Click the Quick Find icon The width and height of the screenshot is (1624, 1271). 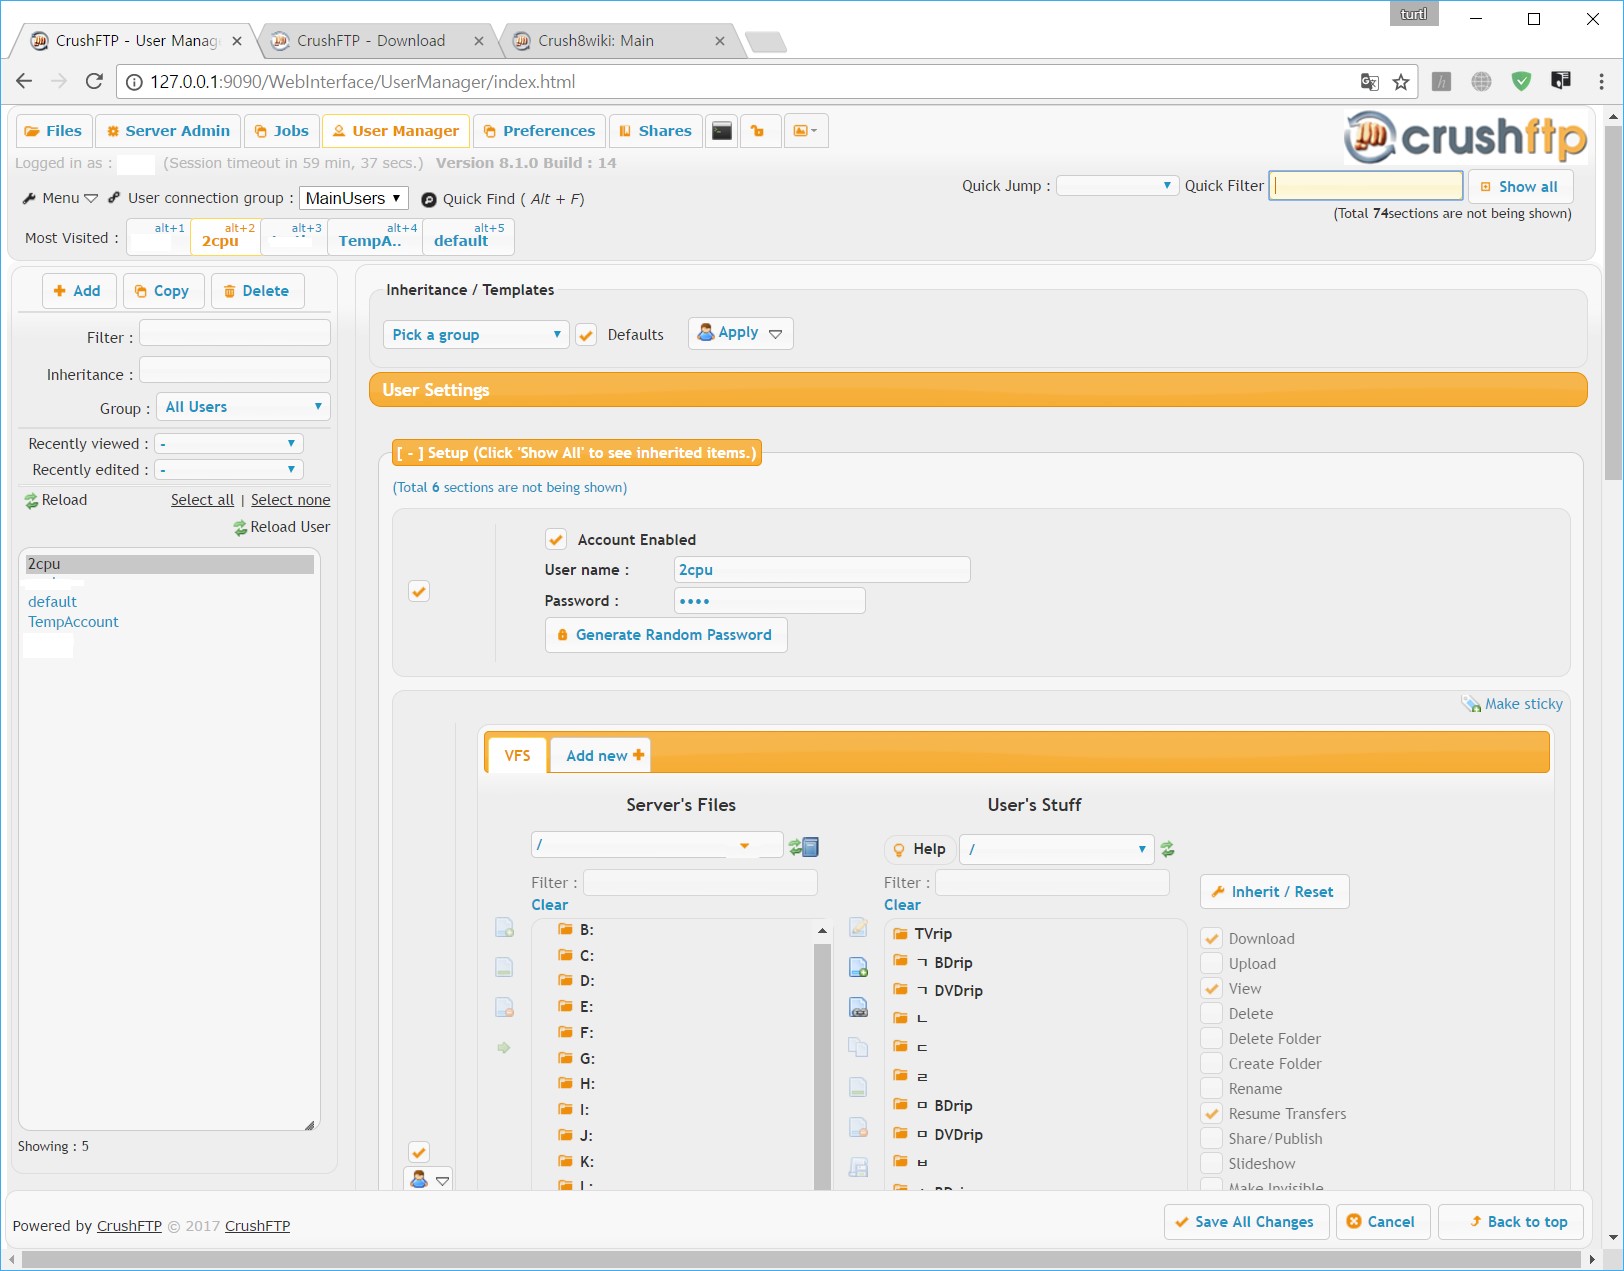point(429,199)
